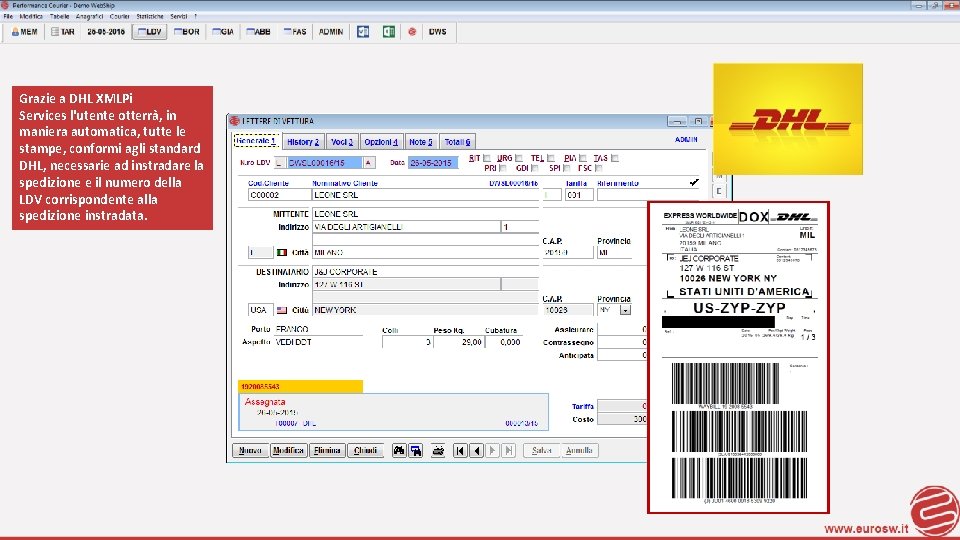Screen dimensions: 960x540
Task: Click the Nuovo button
Action: (x=250, y=451)
